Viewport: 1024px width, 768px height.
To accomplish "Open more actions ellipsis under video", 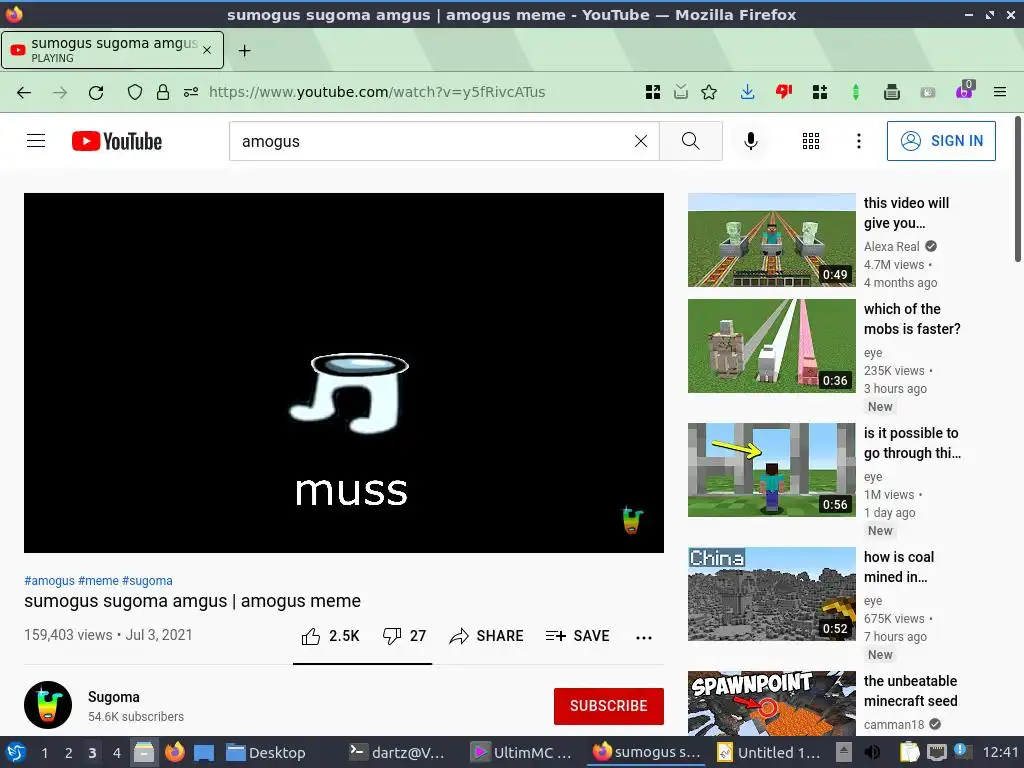I will click(644, 637).
